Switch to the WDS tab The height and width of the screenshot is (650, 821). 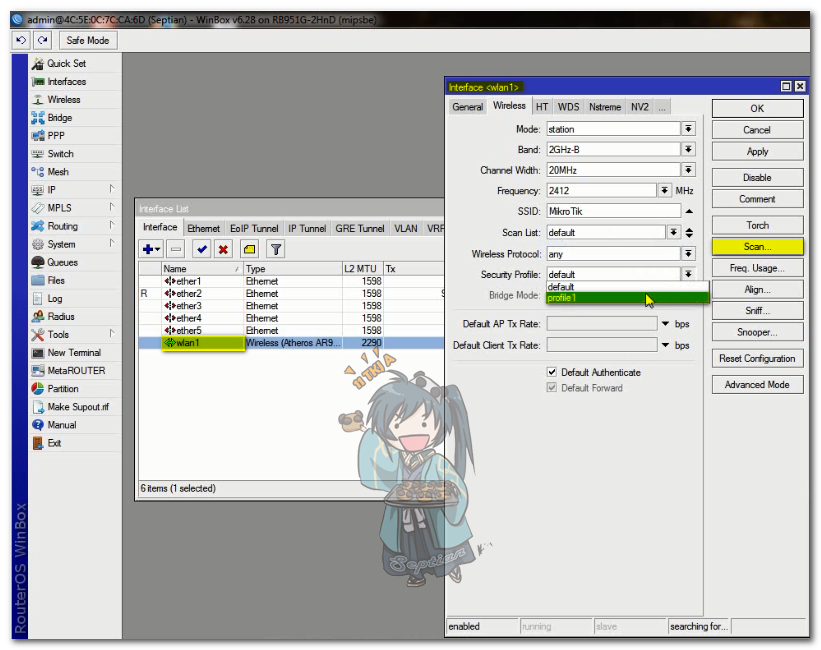click(568, 107)
